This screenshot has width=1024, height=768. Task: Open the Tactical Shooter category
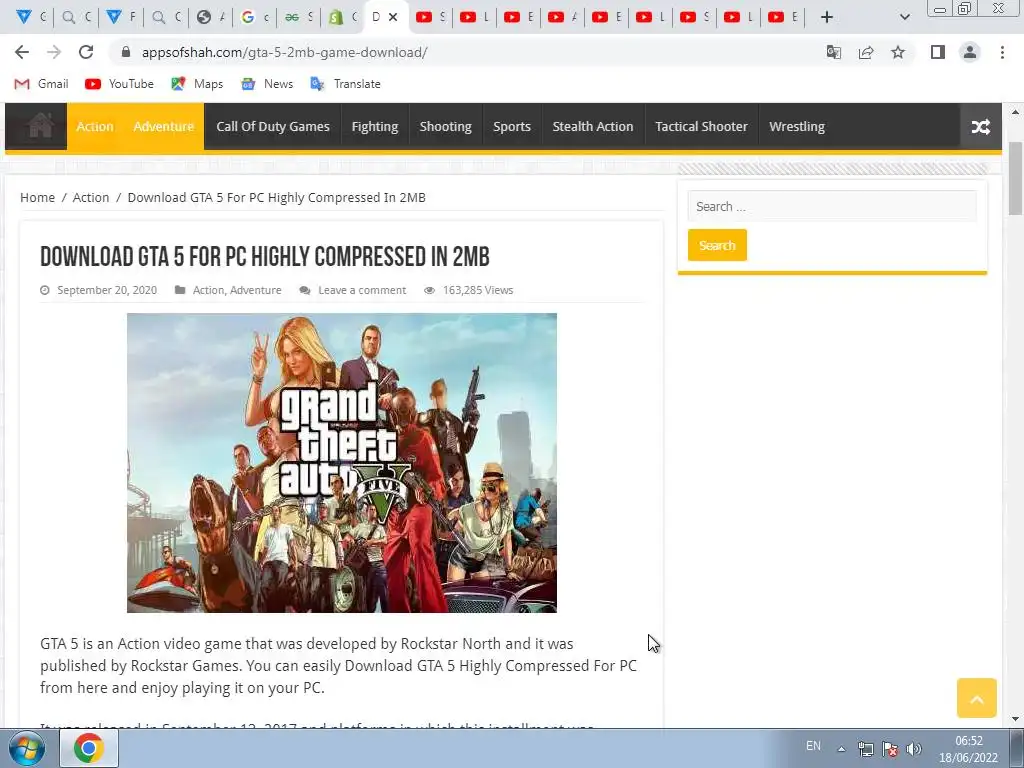701,126
